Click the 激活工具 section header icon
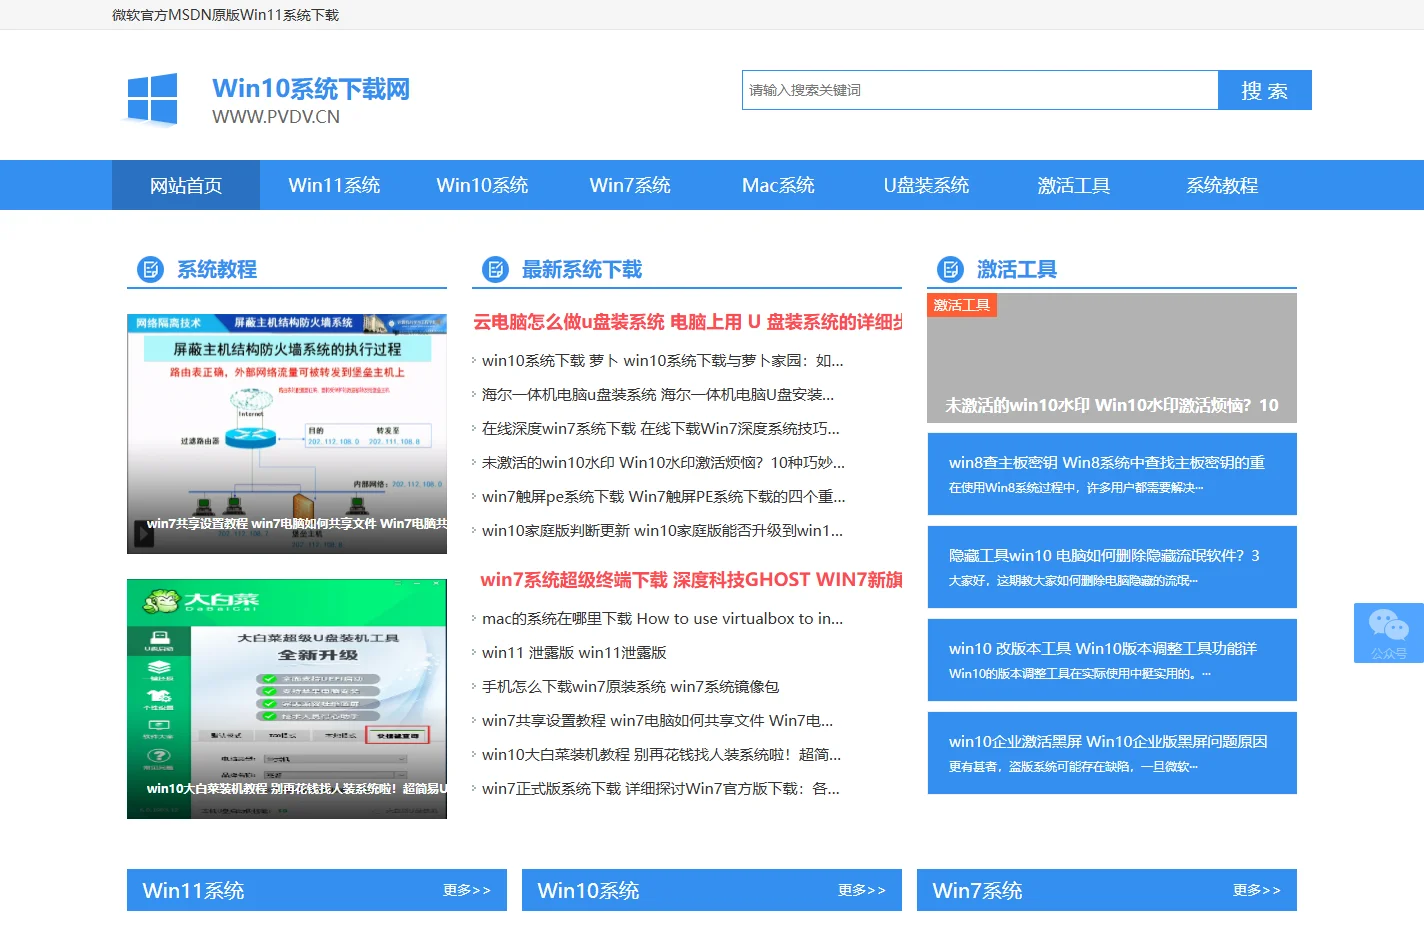Screen dimensions: 1424x933 tap(950, 269)
